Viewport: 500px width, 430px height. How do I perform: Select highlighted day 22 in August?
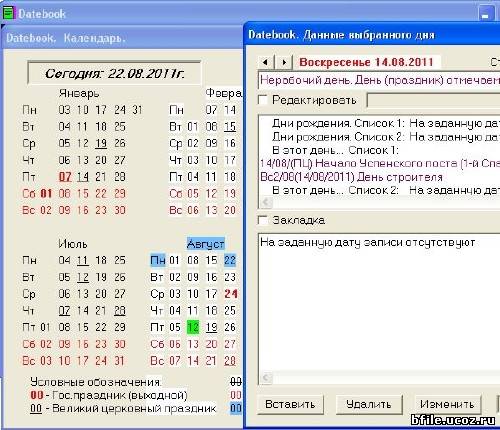(x=230, y=260)
